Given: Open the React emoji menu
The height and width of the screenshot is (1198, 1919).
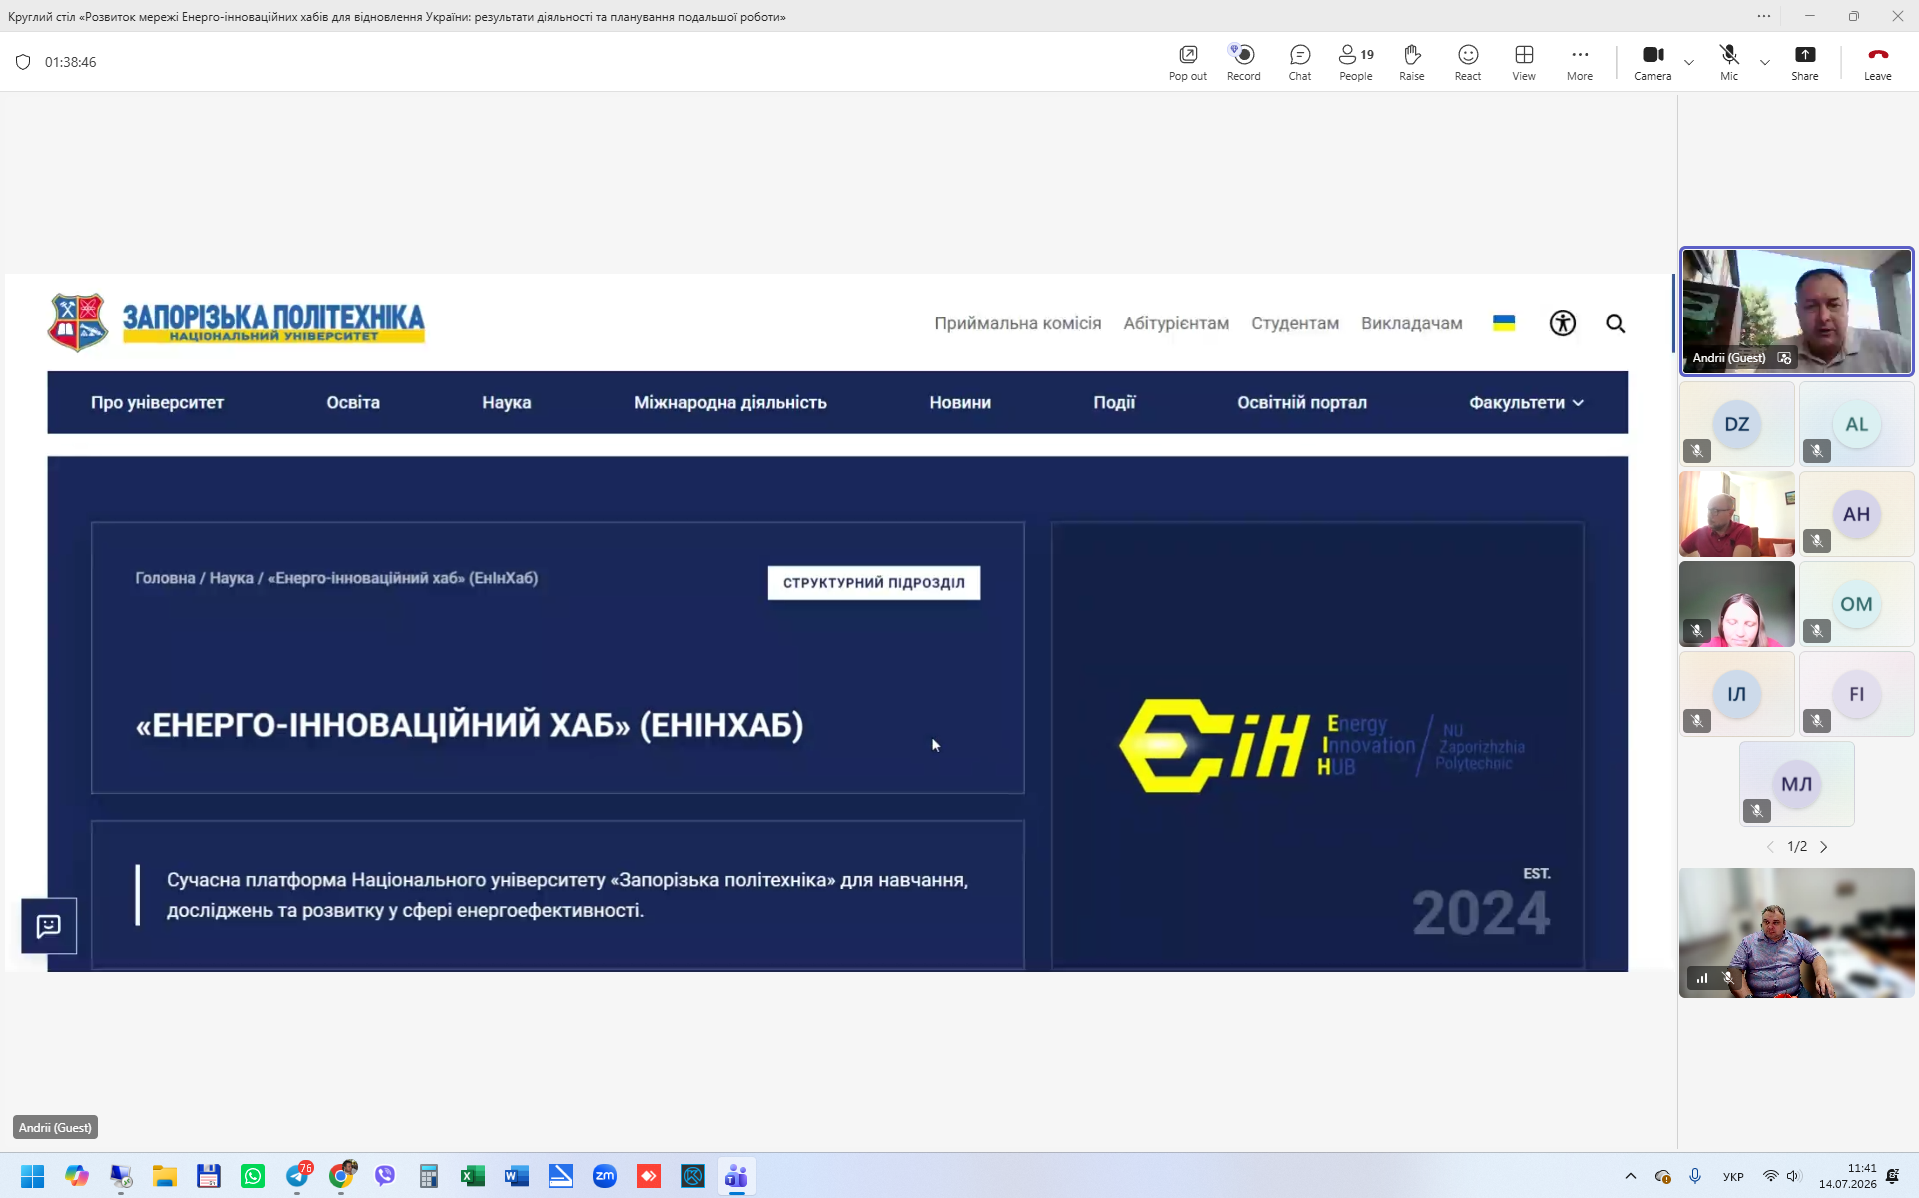Looking at the screenshot, I should [x=1467, y=62].
